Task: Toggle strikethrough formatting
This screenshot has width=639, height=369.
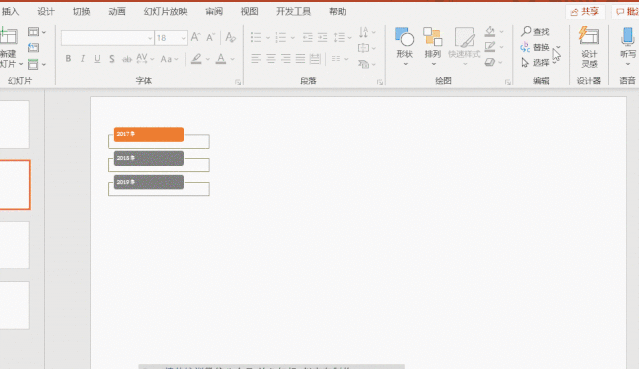Action: click(127, 60)
